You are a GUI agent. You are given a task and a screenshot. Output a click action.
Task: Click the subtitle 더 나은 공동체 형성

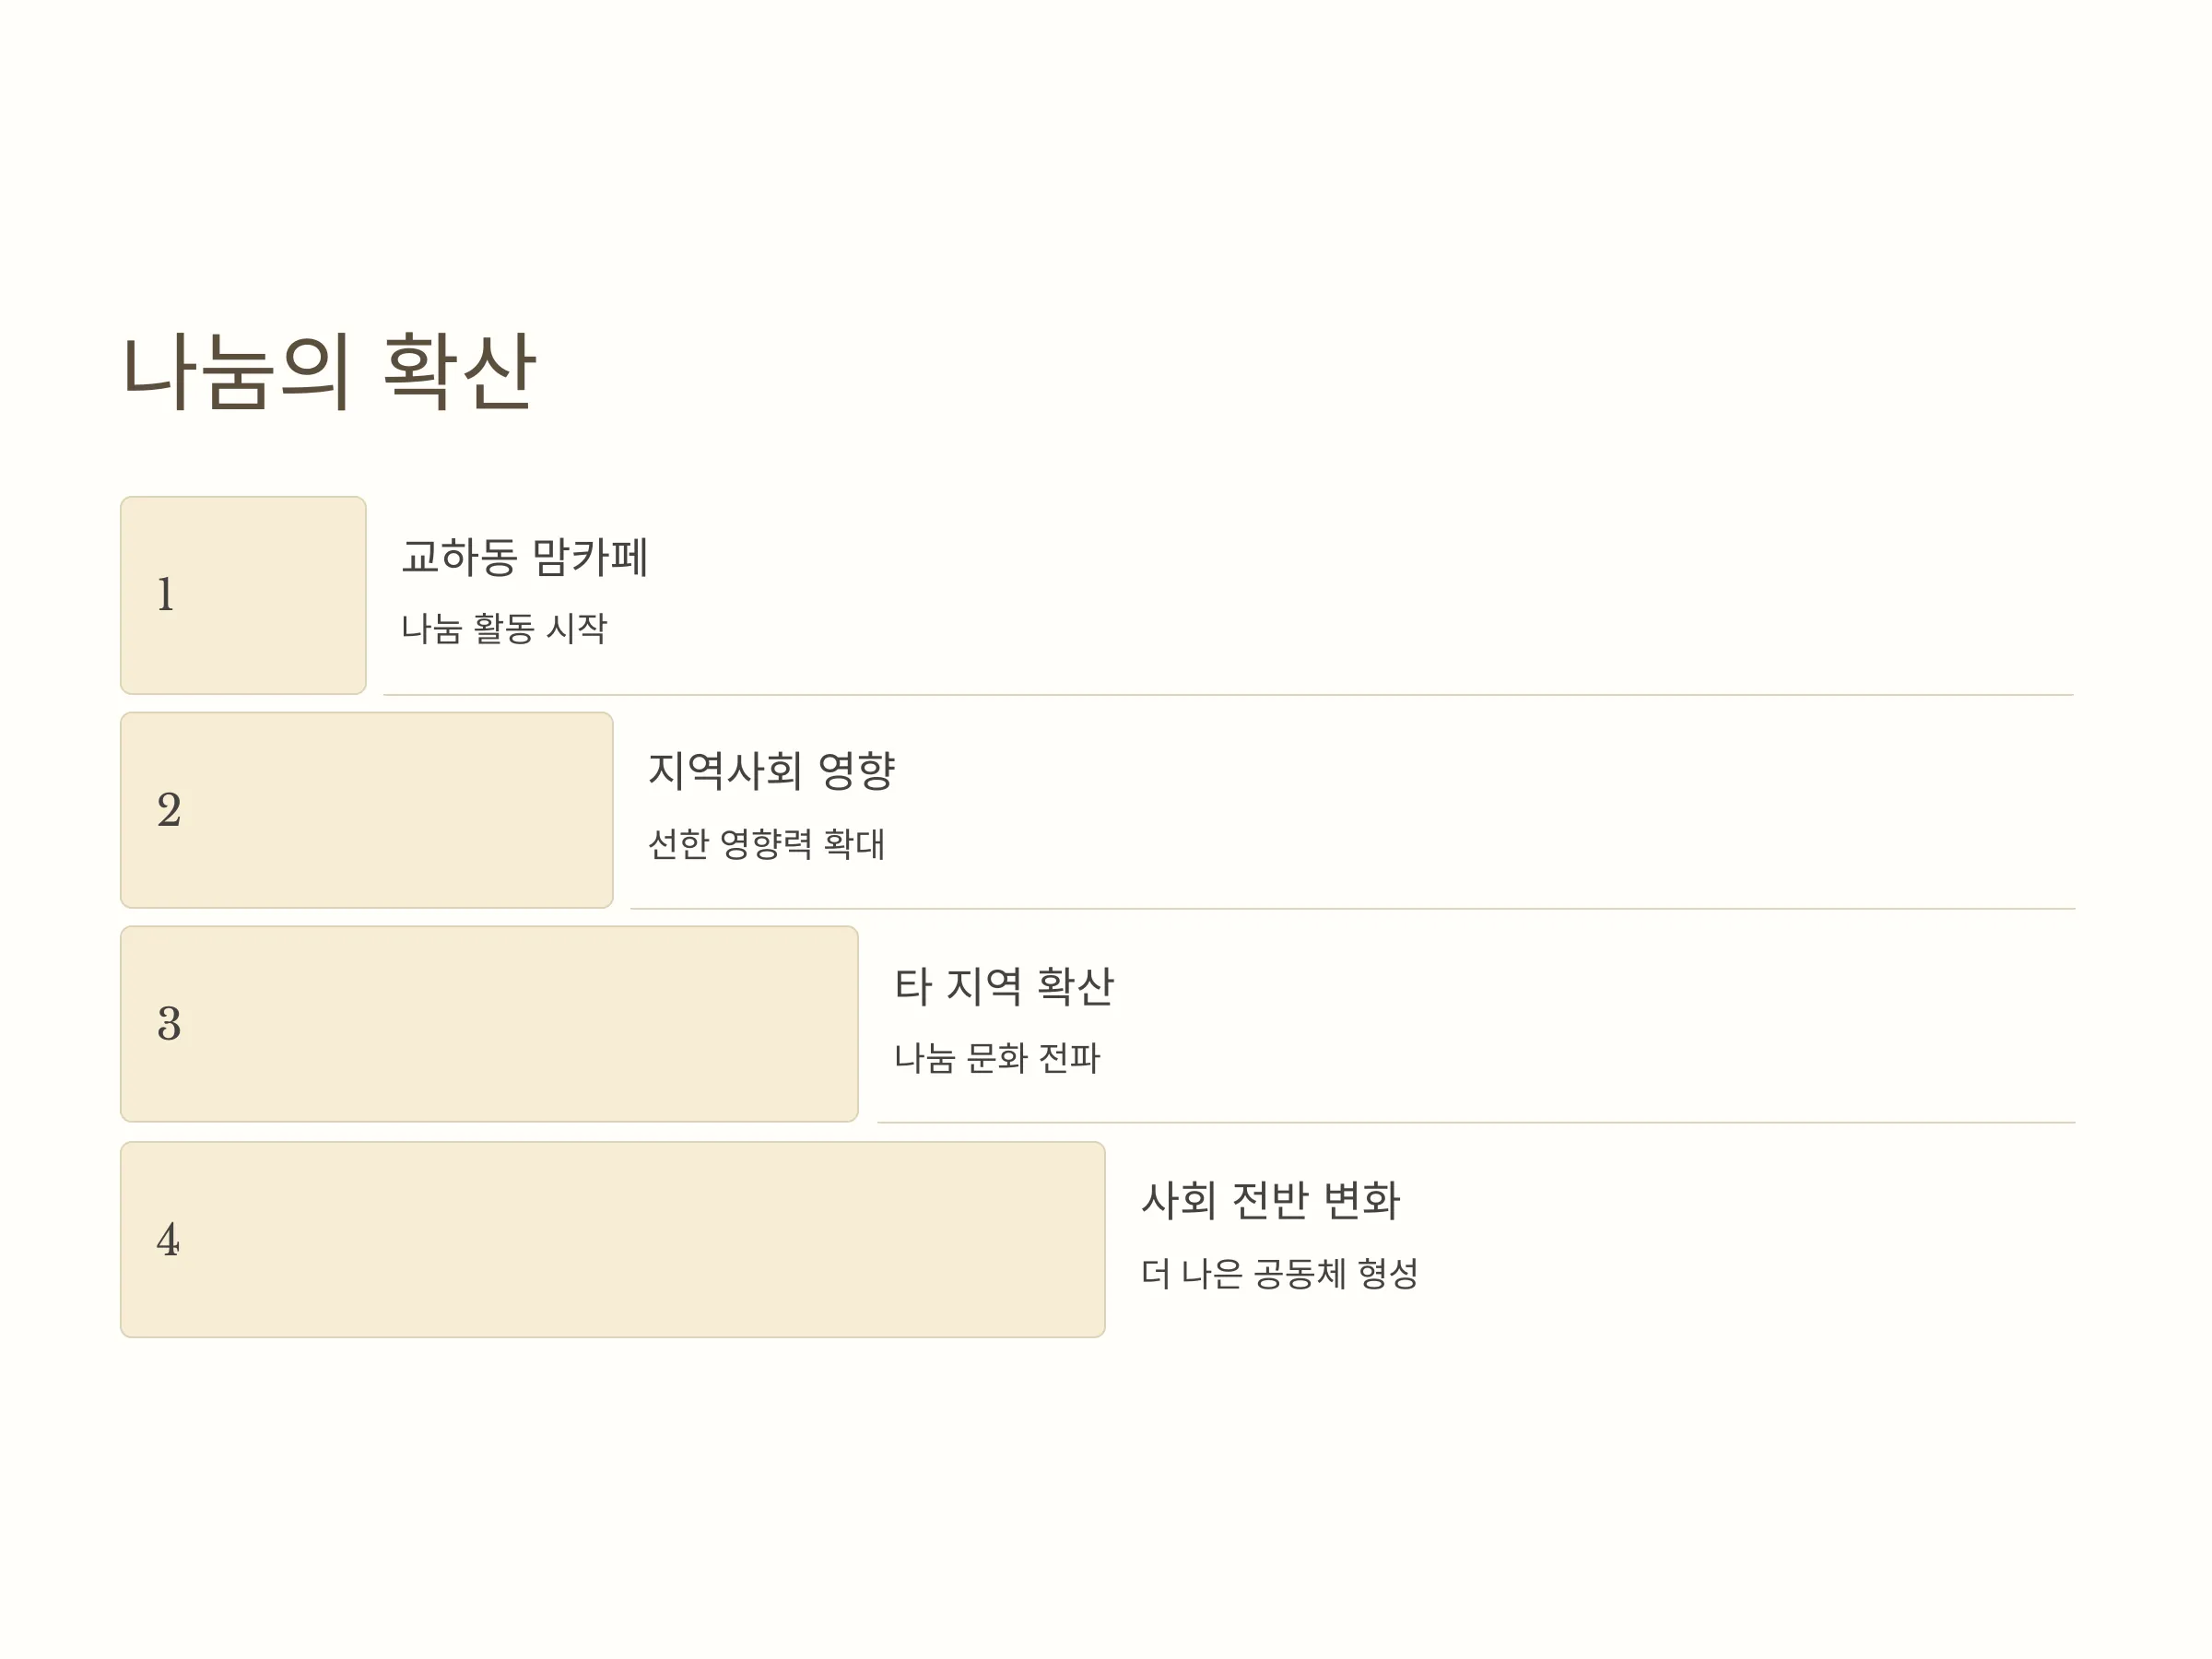1279,1273
